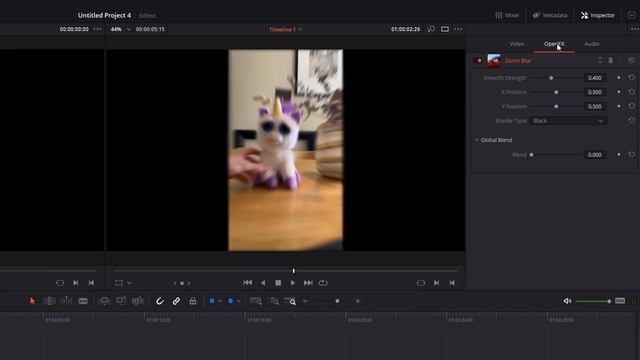
Task: Activate the Dynamic Trim Mode tool
Action: click(x=66, y=301)
